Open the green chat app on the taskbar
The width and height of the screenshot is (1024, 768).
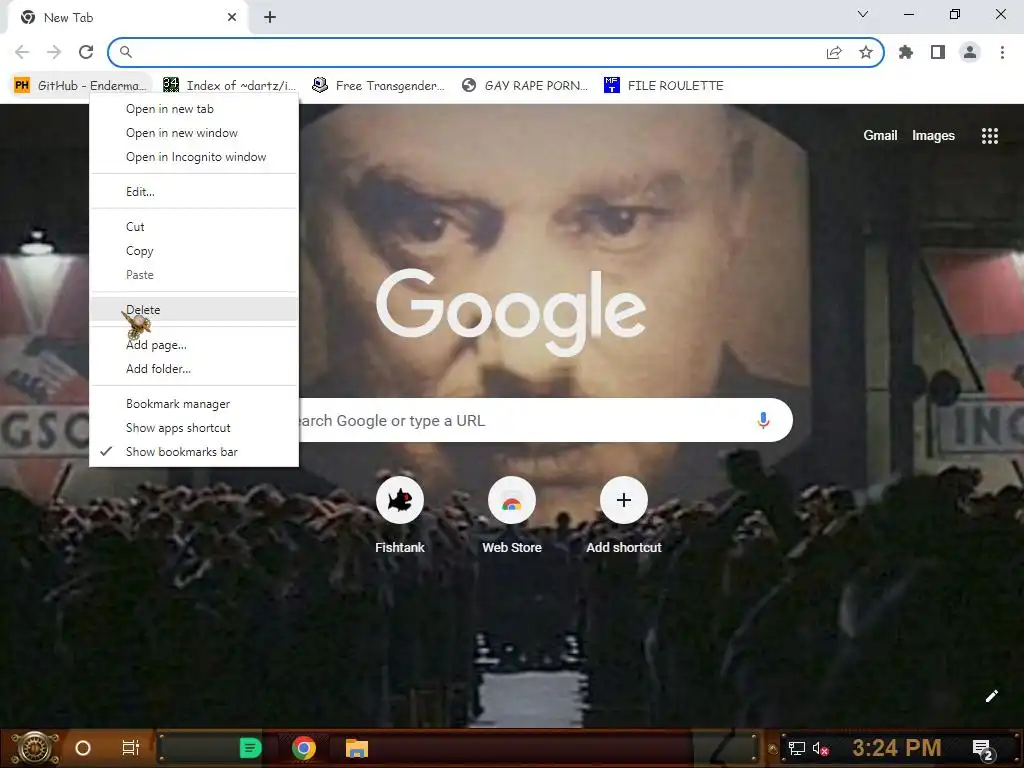tap(250, 748)
